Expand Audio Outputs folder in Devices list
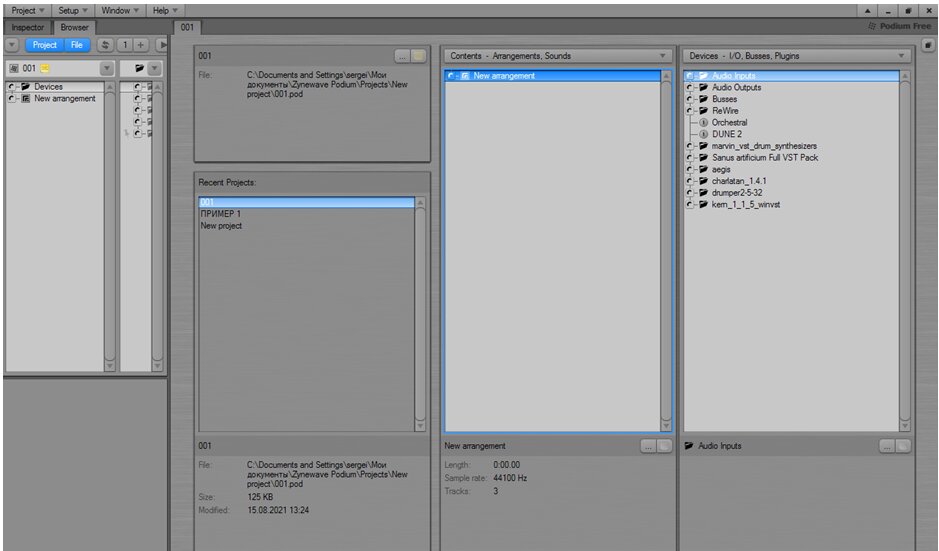This screenshot has width=939, height=551. pos(689,87)
